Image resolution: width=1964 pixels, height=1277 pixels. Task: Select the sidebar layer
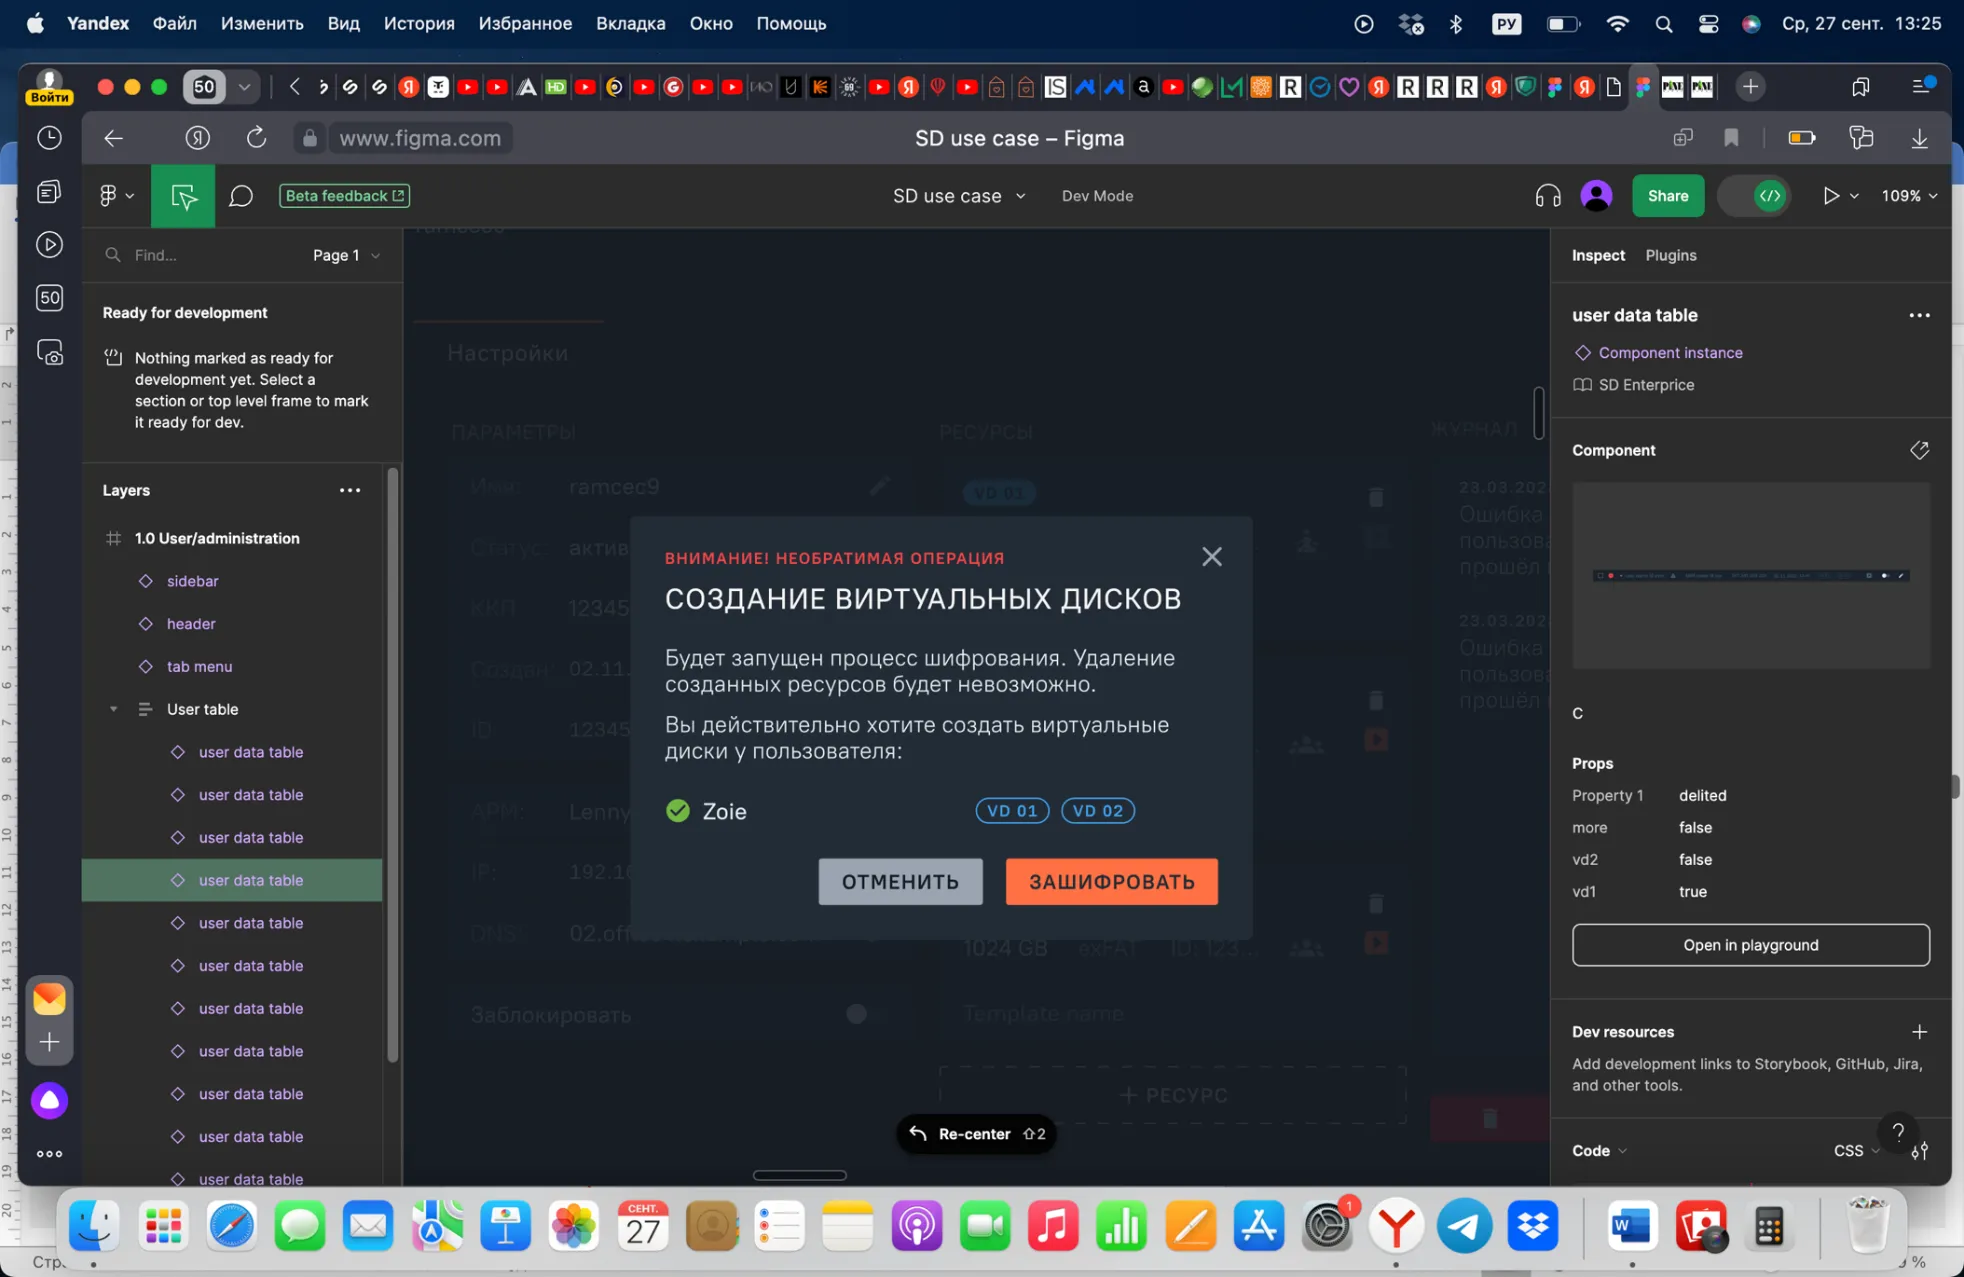click(192, 581)
